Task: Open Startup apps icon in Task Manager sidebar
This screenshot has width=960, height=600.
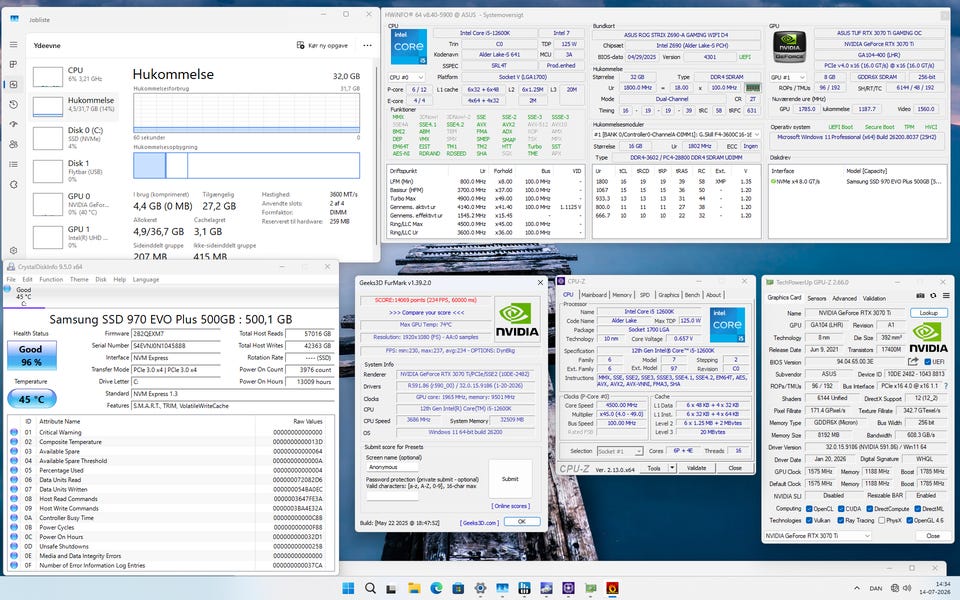Action: click(13, 124)
